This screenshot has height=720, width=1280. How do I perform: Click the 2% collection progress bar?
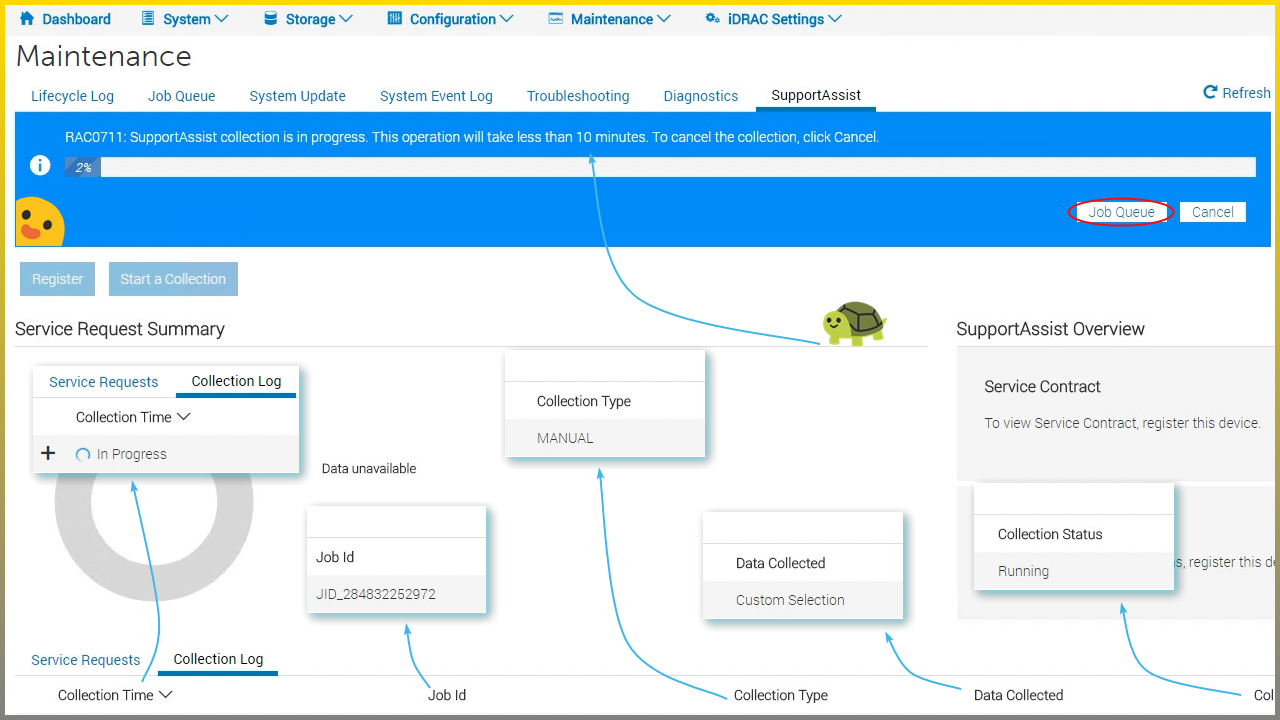click(x=660, y=167)
